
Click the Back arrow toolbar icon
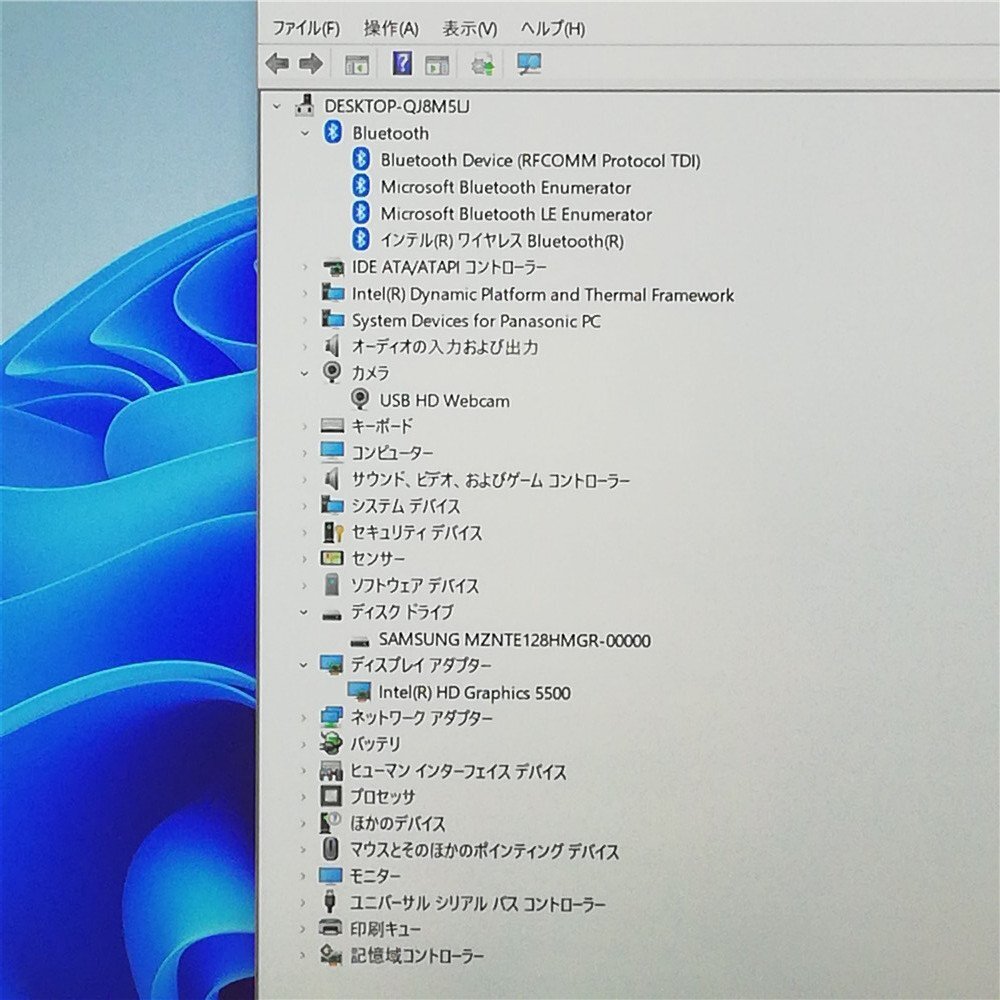pos(277,64)
